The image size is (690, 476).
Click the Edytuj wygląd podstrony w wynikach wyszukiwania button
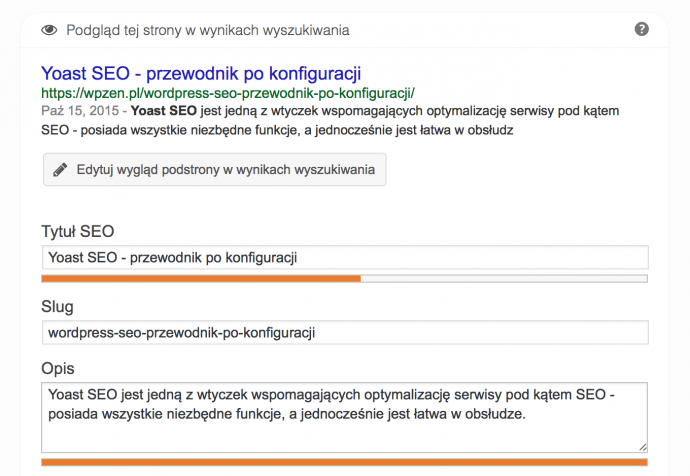click(215, 169)
